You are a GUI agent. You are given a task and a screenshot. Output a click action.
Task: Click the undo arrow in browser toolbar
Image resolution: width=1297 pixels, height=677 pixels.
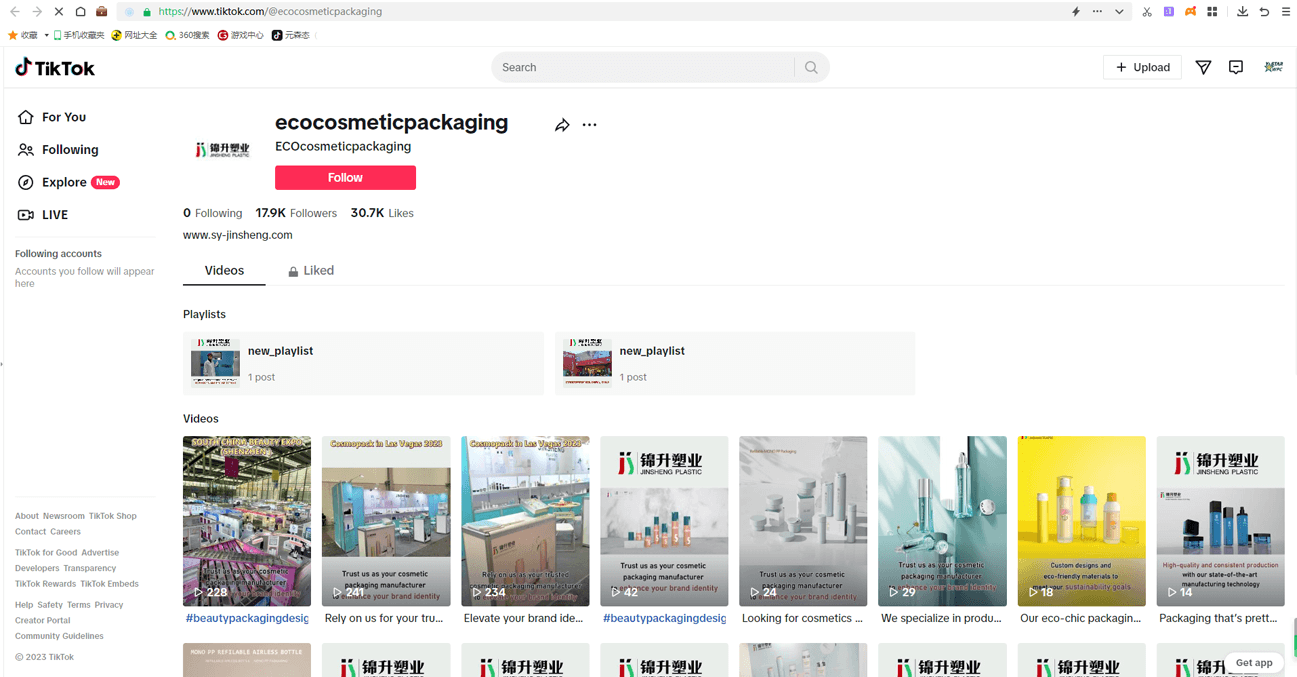pyautogui.click(x=1264, y=12)
